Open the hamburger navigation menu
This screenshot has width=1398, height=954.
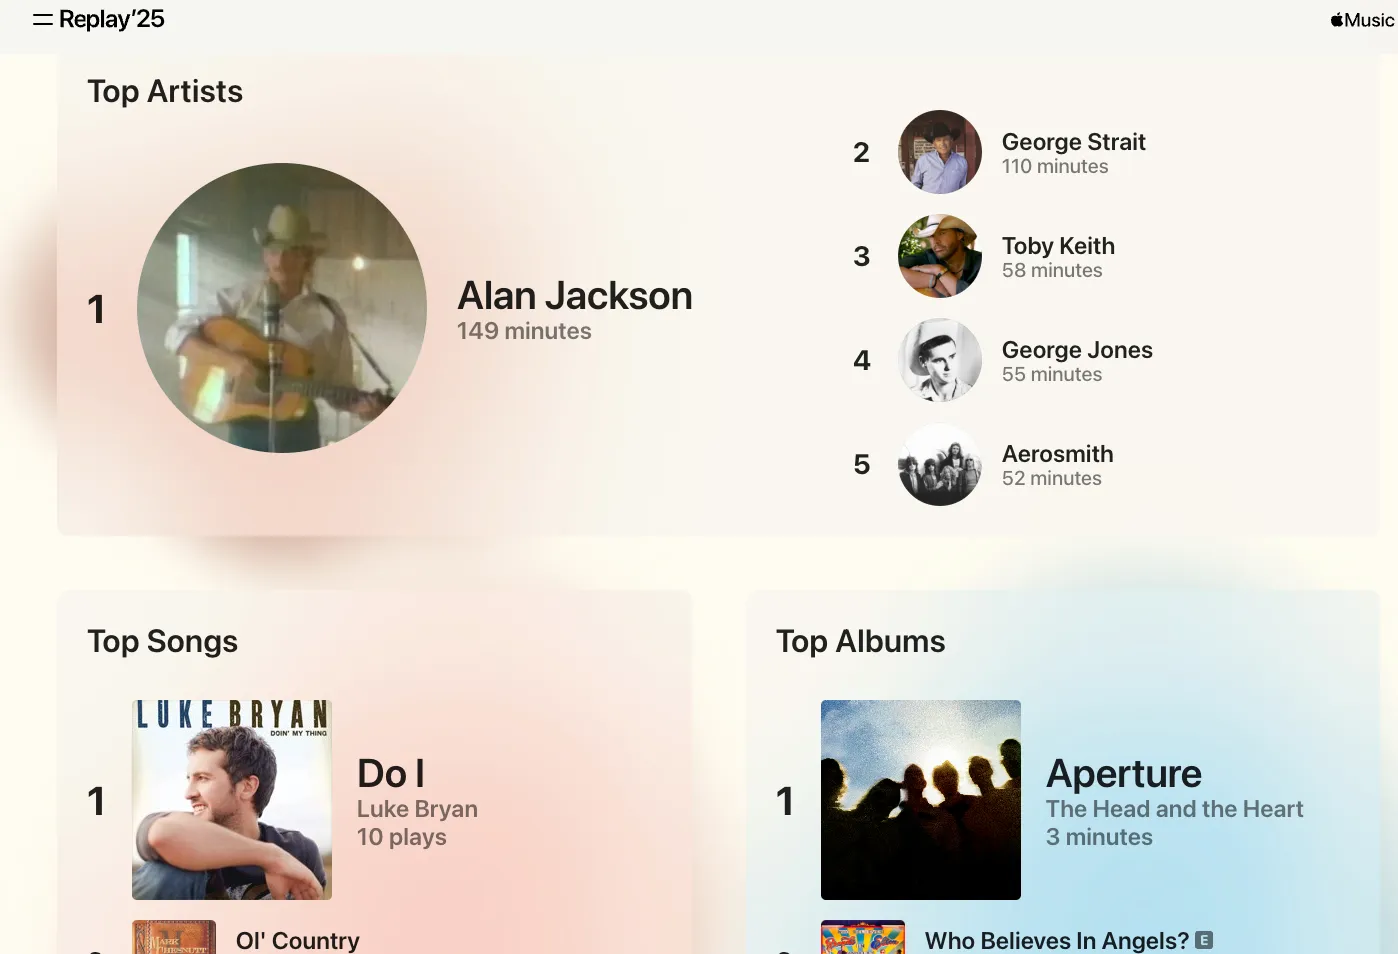42,19
